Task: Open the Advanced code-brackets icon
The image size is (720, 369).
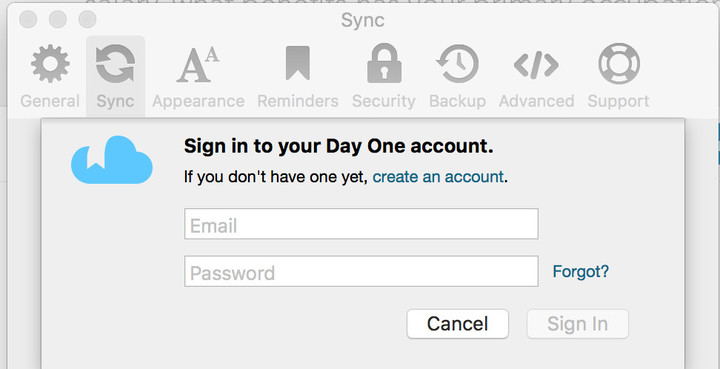Action: tap(536, 65)
